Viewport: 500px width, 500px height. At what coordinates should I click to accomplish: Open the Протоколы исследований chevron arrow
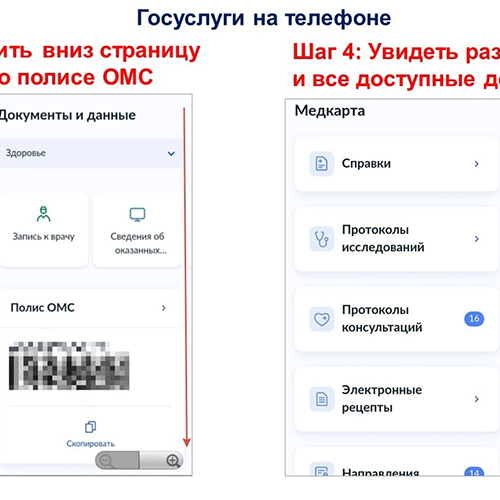pyautogui.click(x=477, y=239)
